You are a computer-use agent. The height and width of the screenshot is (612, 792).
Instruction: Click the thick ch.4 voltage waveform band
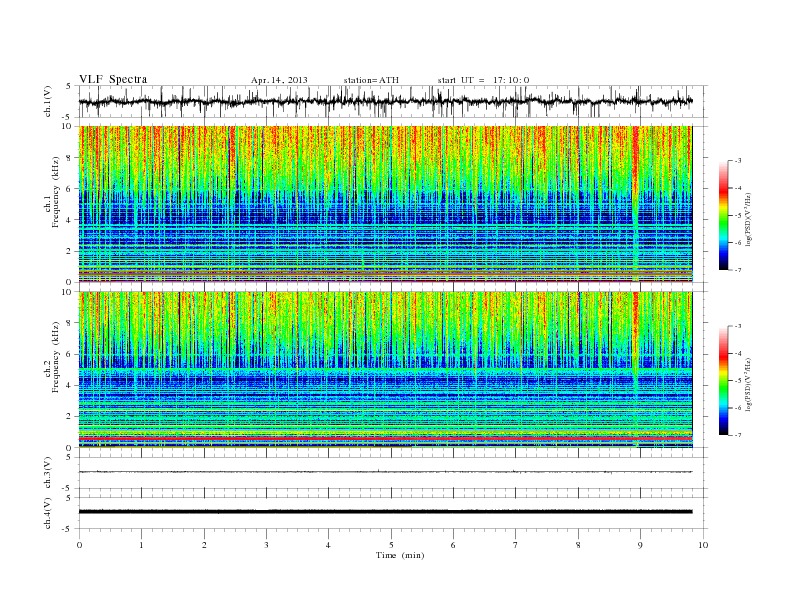pyautogui.click(x=385, y=512)
